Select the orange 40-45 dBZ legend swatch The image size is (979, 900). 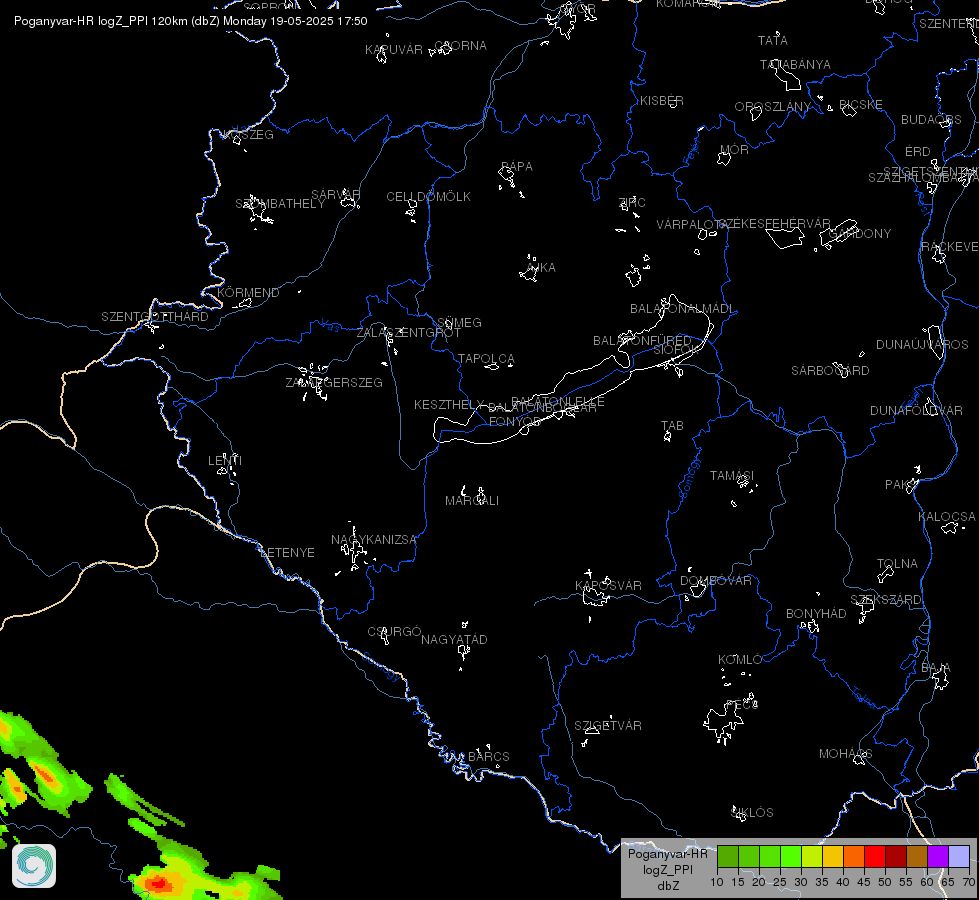[x=854, y=856]
